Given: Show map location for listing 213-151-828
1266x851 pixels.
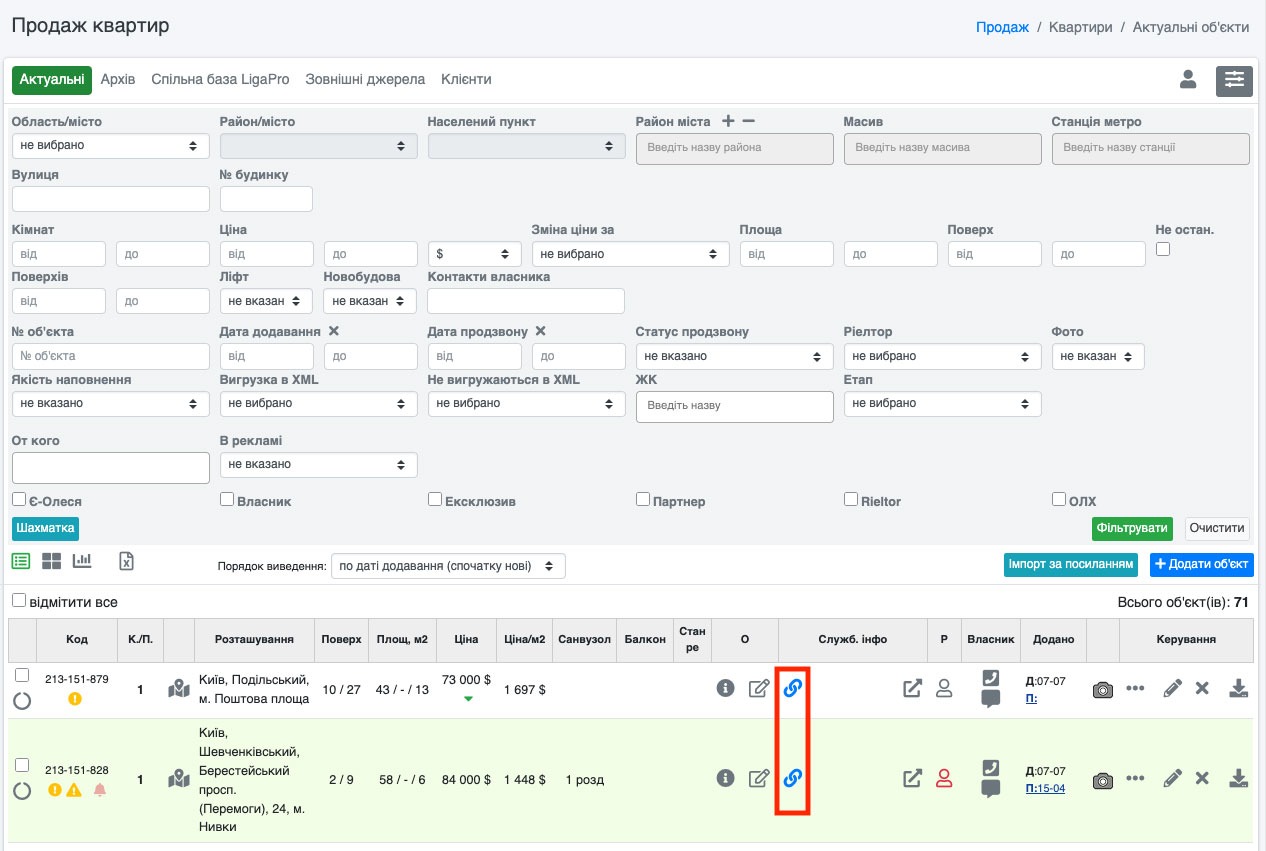Looking at the screenshot, I should coord(179,778).
